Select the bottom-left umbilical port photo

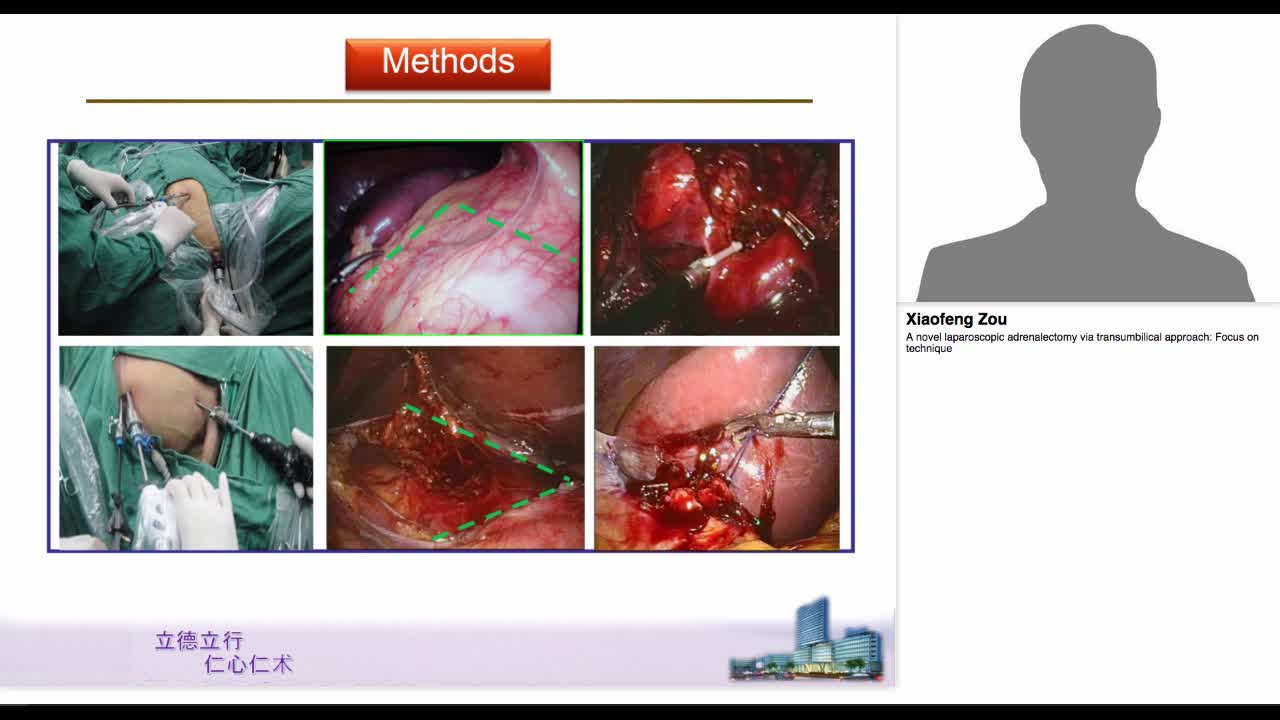click(187, 446)
